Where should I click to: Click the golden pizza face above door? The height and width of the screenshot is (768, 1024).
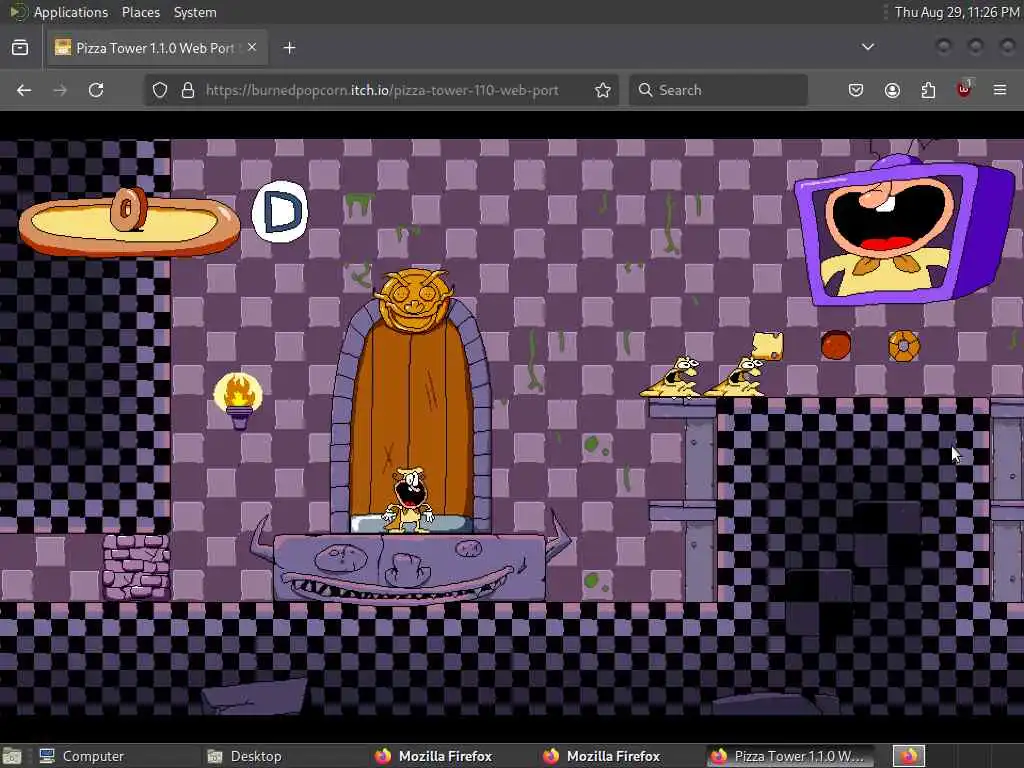[415, 301]
